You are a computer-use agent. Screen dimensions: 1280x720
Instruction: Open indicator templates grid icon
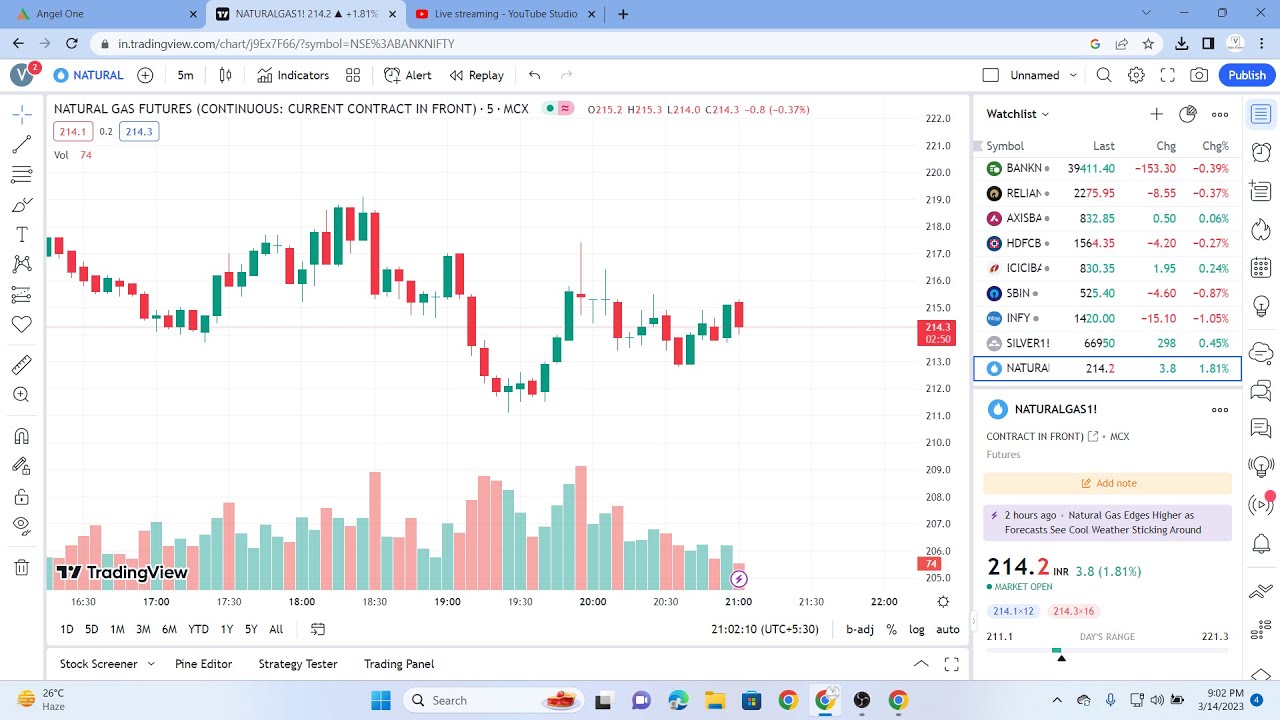pyautogui.click(x=353, y=75)
